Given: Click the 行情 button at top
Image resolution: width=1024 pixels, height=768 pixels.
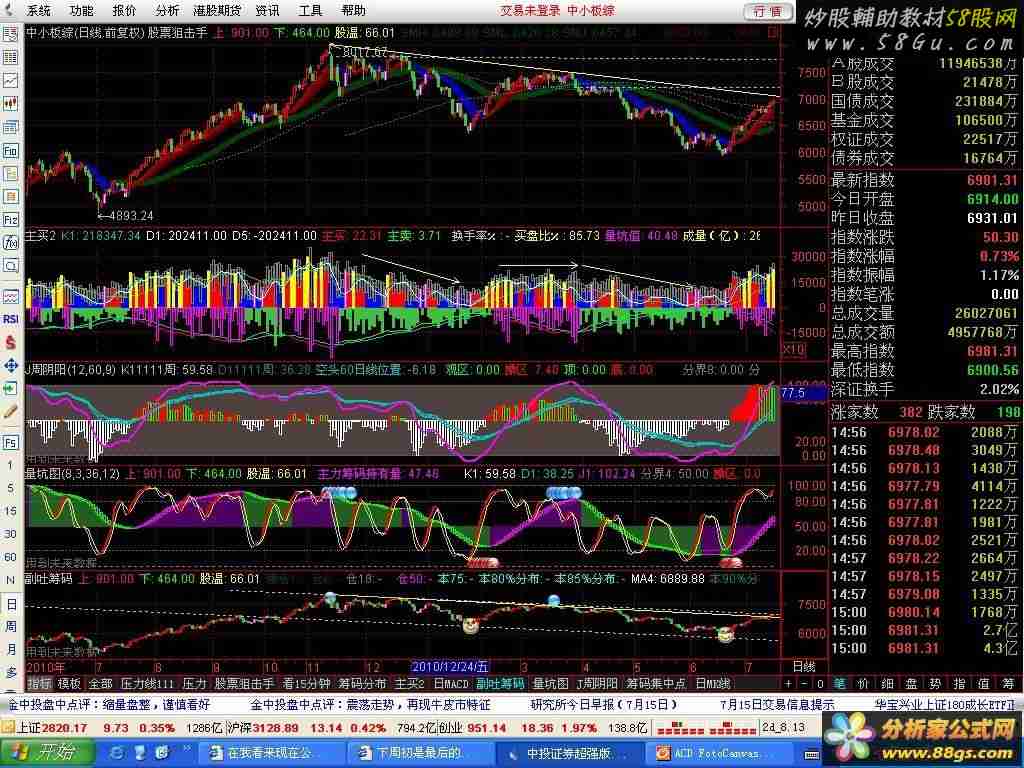Looking at the screenshot, I should pyautogui.click(x=768, y=11).
